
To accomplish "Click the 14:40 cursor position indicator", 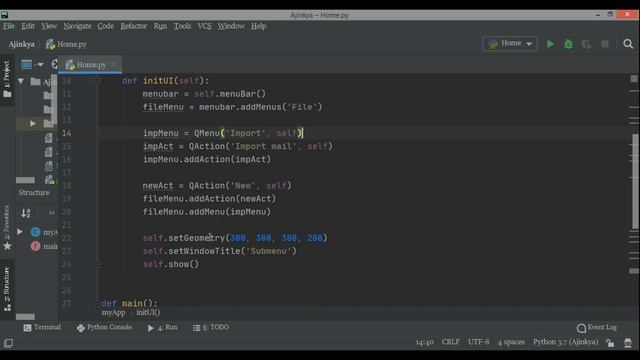I will tap(424, 342).
